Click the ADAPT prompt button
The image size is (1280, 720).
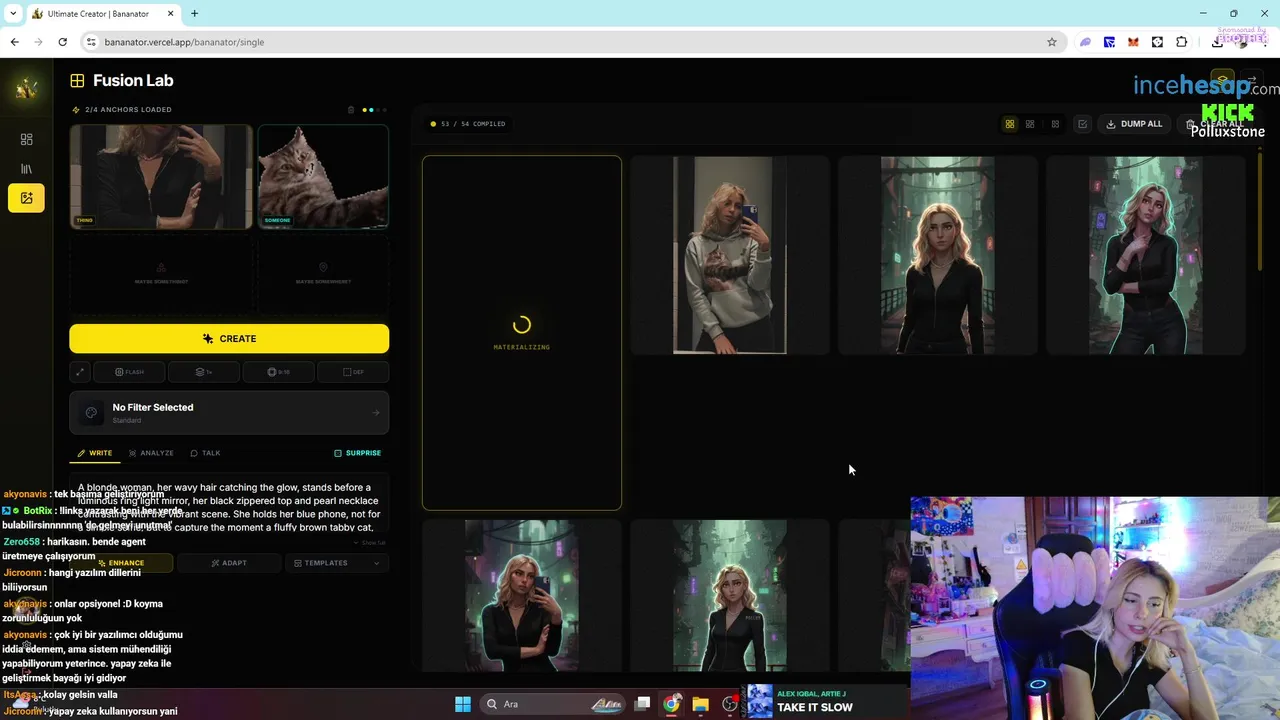pos(229,563)
